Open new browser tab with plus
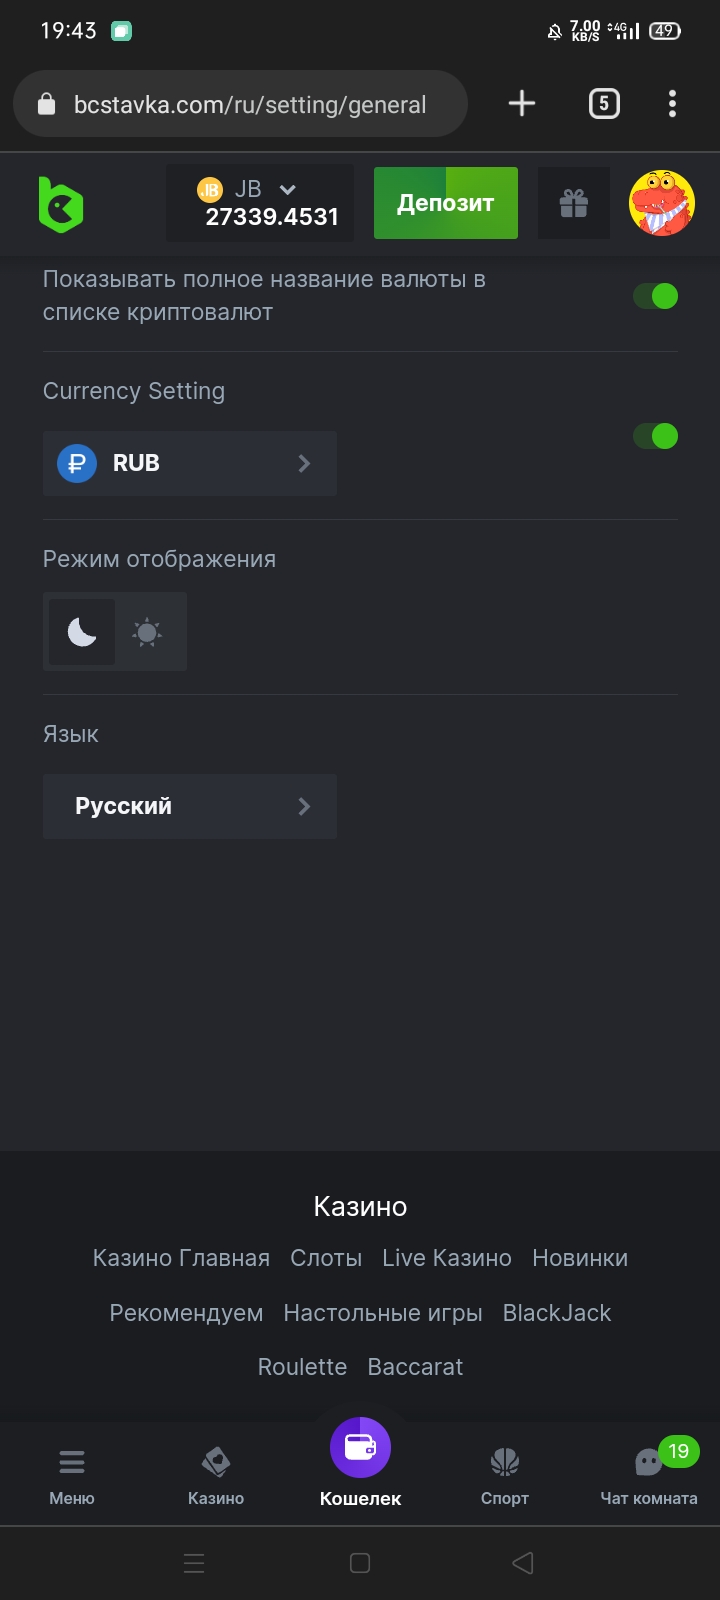Viewport: 720px width, 1600px height. click(x=522, y=104)
